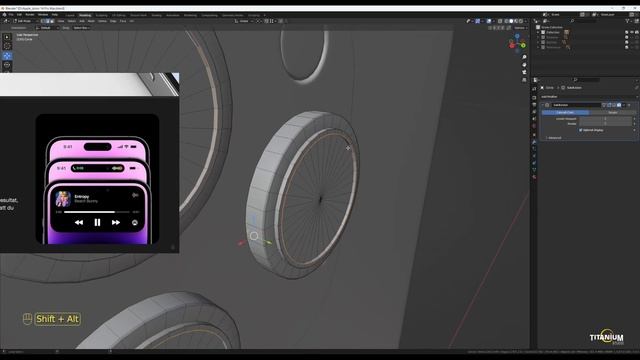Switch to rendered viewport shading

pos(521,21)
